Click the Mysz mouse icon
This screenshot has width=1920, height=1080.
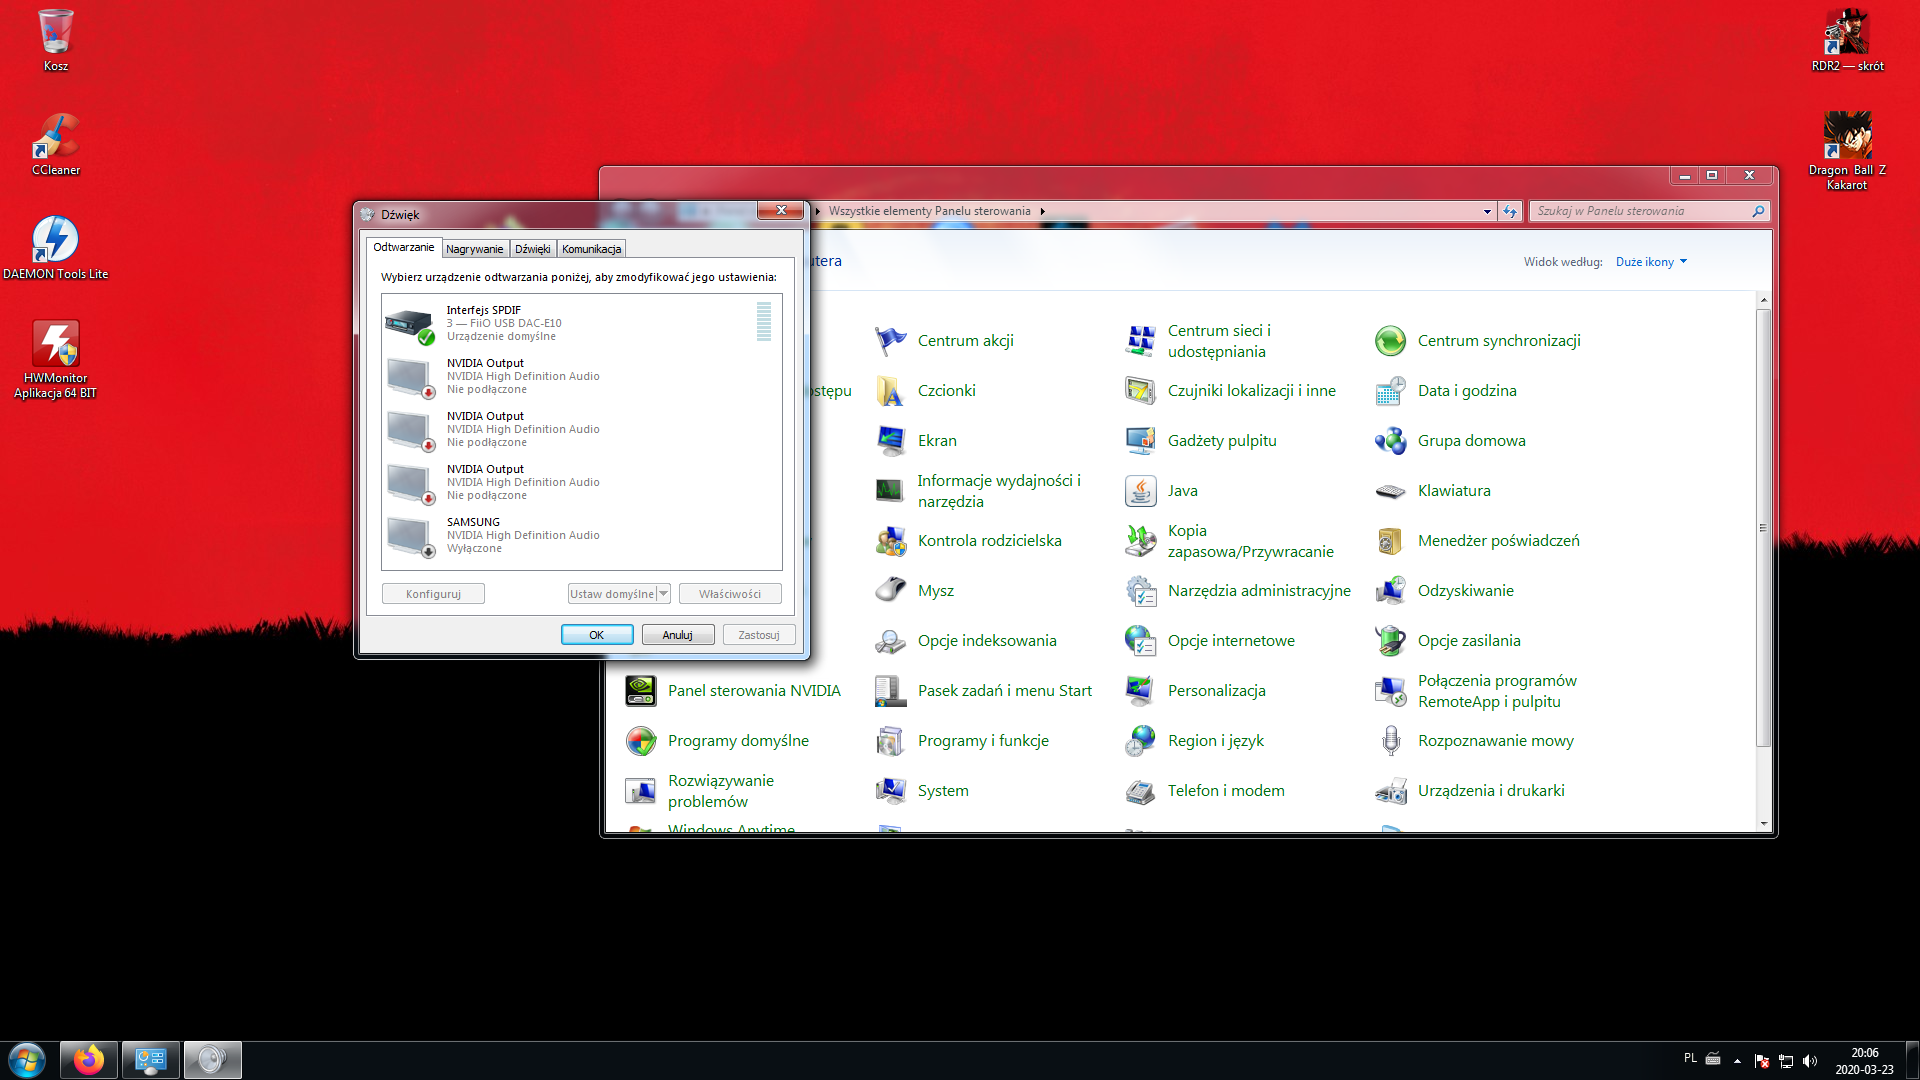point(891,591)
